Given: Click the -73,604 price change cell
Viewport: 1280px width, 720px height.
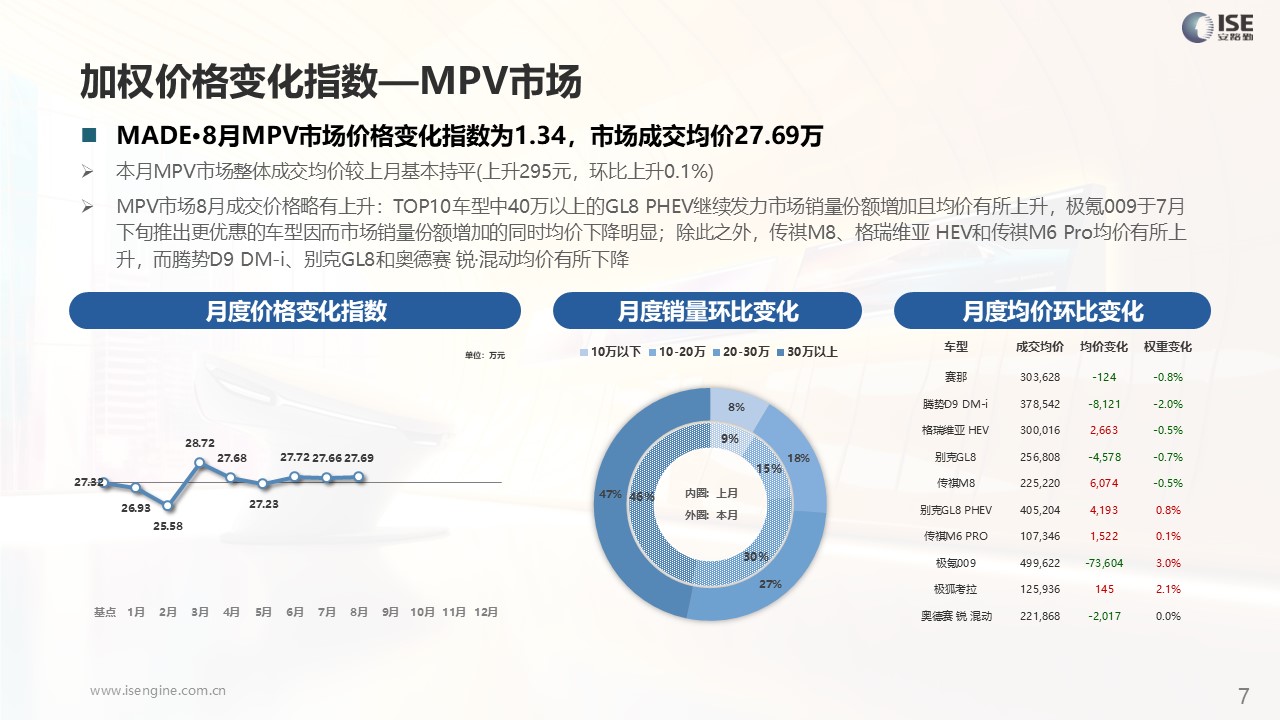Looking at the screenshot, I should tap(1104, 563).
